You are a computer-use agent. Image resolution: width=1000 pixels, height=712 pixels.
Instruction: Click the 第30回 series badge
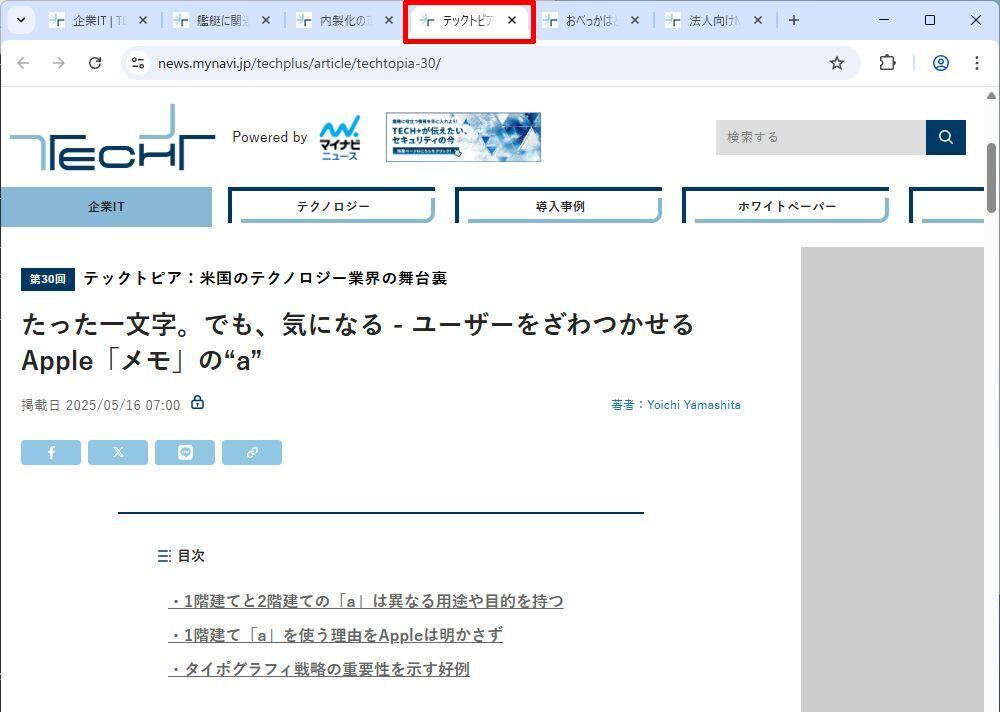tap(48, 279)
